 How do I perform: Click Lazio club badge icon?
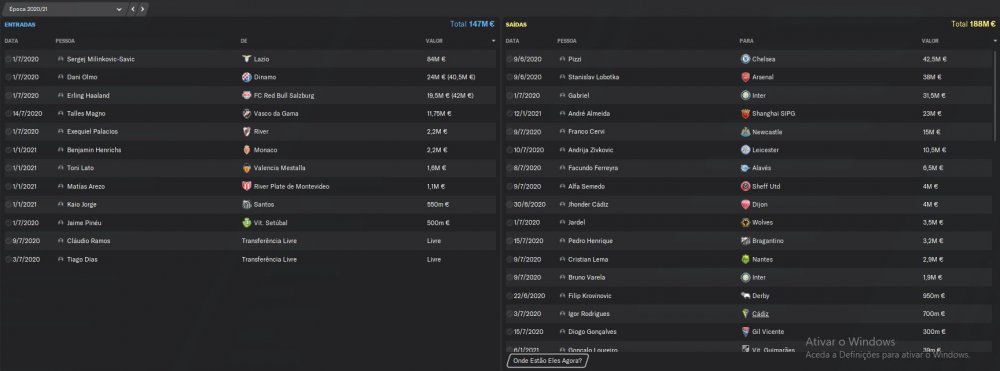(246, 59)
